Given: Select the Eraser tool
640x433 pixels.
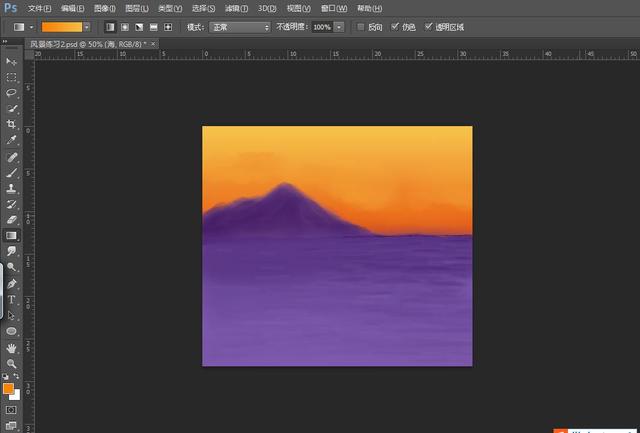Looking at the screenshot, I should 12,219.
